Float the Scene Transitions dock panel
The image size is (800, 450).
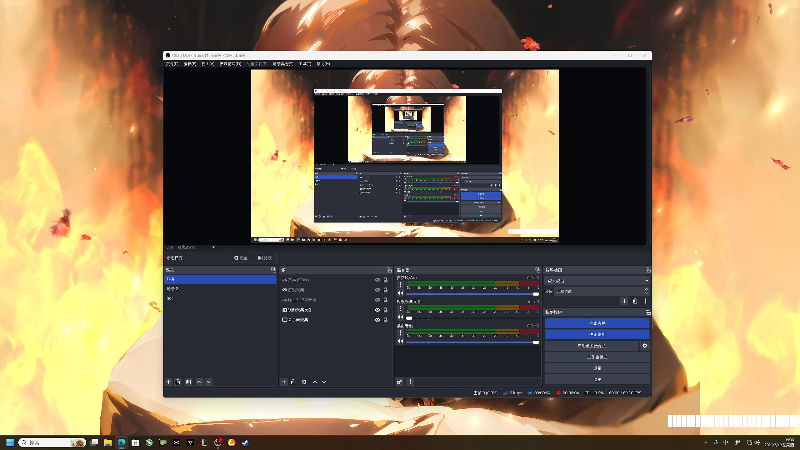tap(648, 269)
